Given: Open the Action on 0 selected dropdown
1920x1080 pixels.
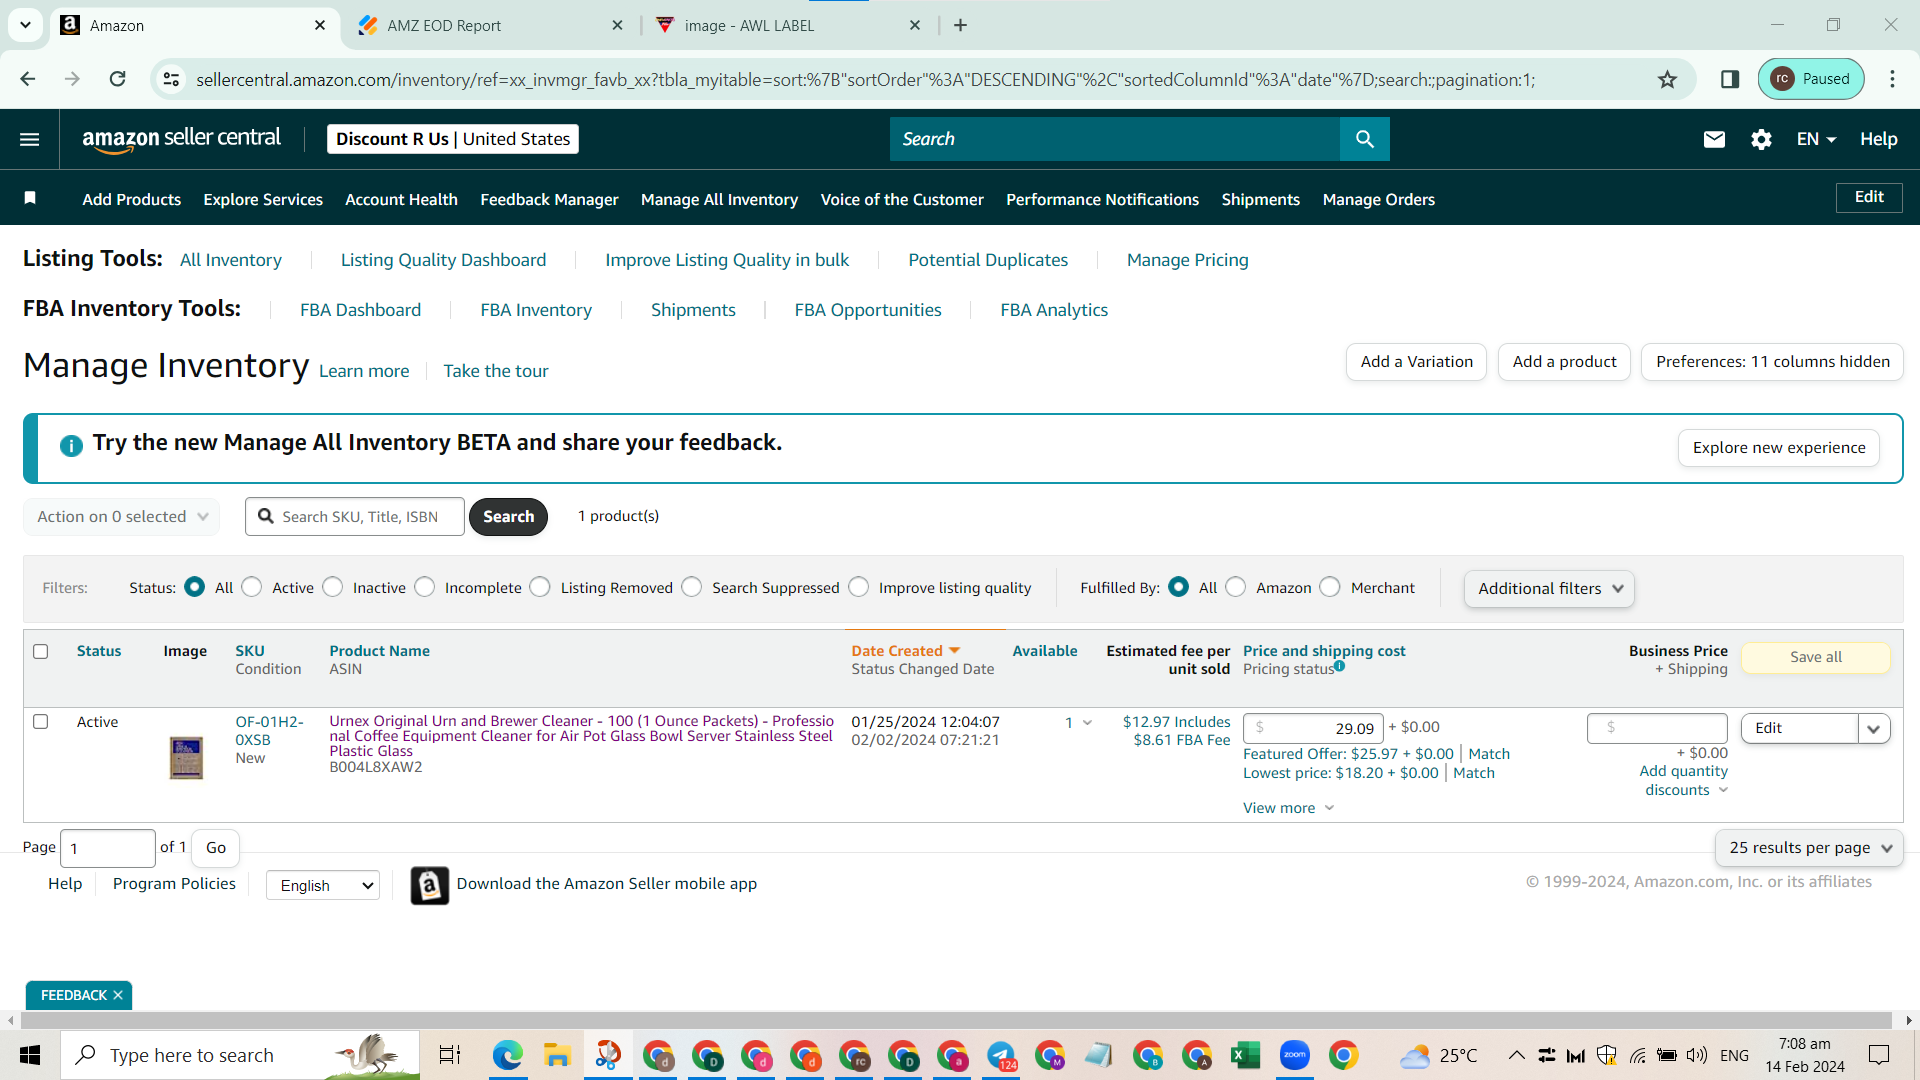Looking at the screenshot, I should pyautogui.click(x=122, y=516).
